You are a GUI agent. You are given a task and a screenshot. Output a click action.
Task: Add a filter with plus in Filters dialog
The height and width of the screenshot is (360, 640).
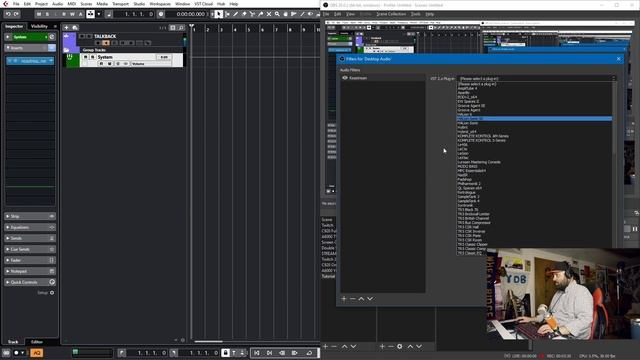pyautogui.click(x=344, y=299)
